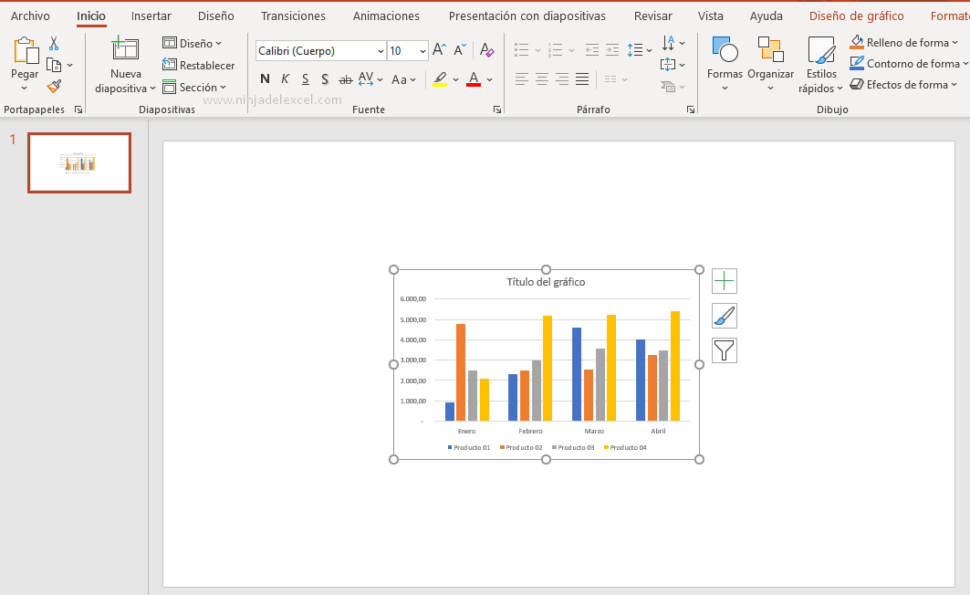Click the Cut scissors icon

click(x=54, y=43)
